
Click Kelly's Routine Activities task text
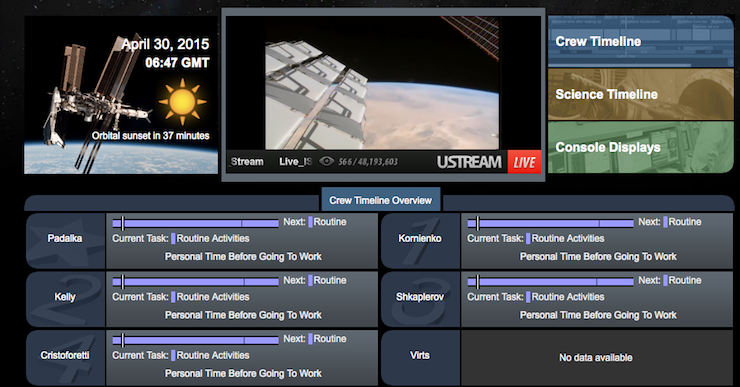coord(213,297)
